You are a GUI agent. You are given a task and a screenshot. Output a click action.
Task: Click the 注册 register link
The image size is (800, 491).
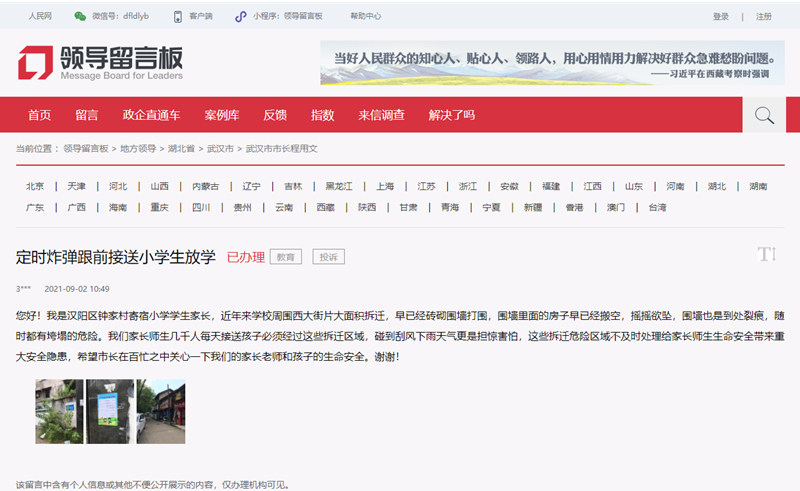pos(764,17)
